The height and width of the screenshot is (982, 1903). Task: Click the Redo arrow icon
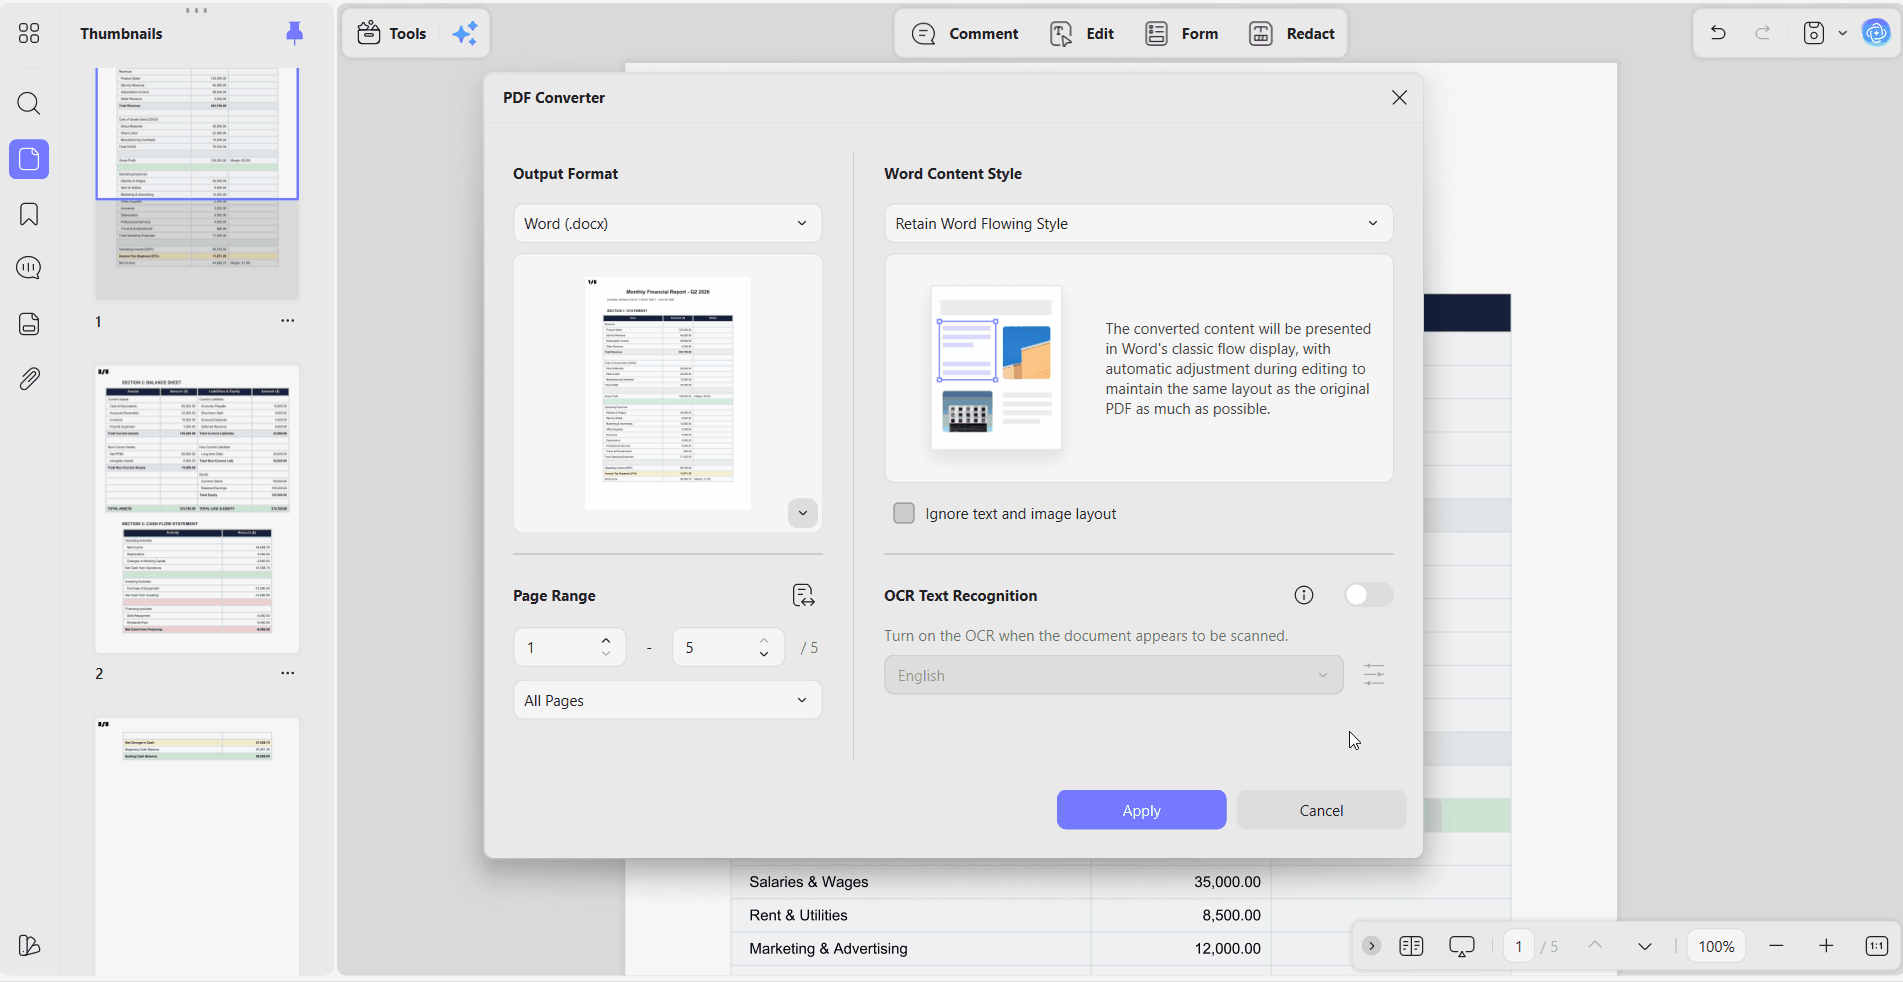click(1763, 33)
